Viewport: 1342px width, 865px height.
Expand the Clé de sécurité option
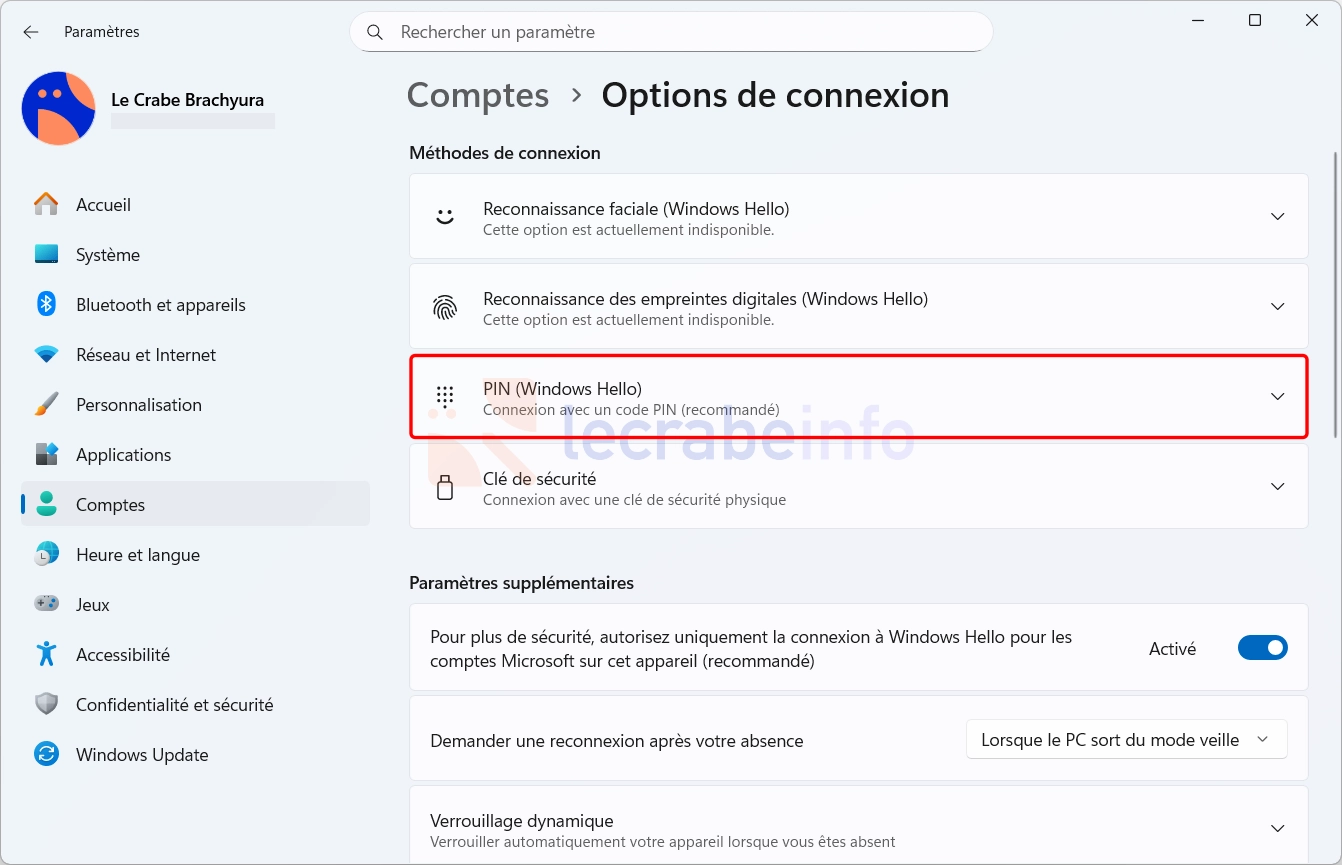[859, 487]
